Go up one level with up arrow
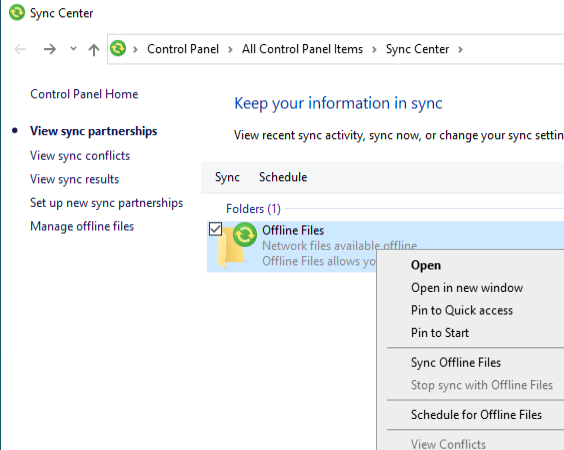Viewport: 564px width, 450px height. click(x=94, y=49)
